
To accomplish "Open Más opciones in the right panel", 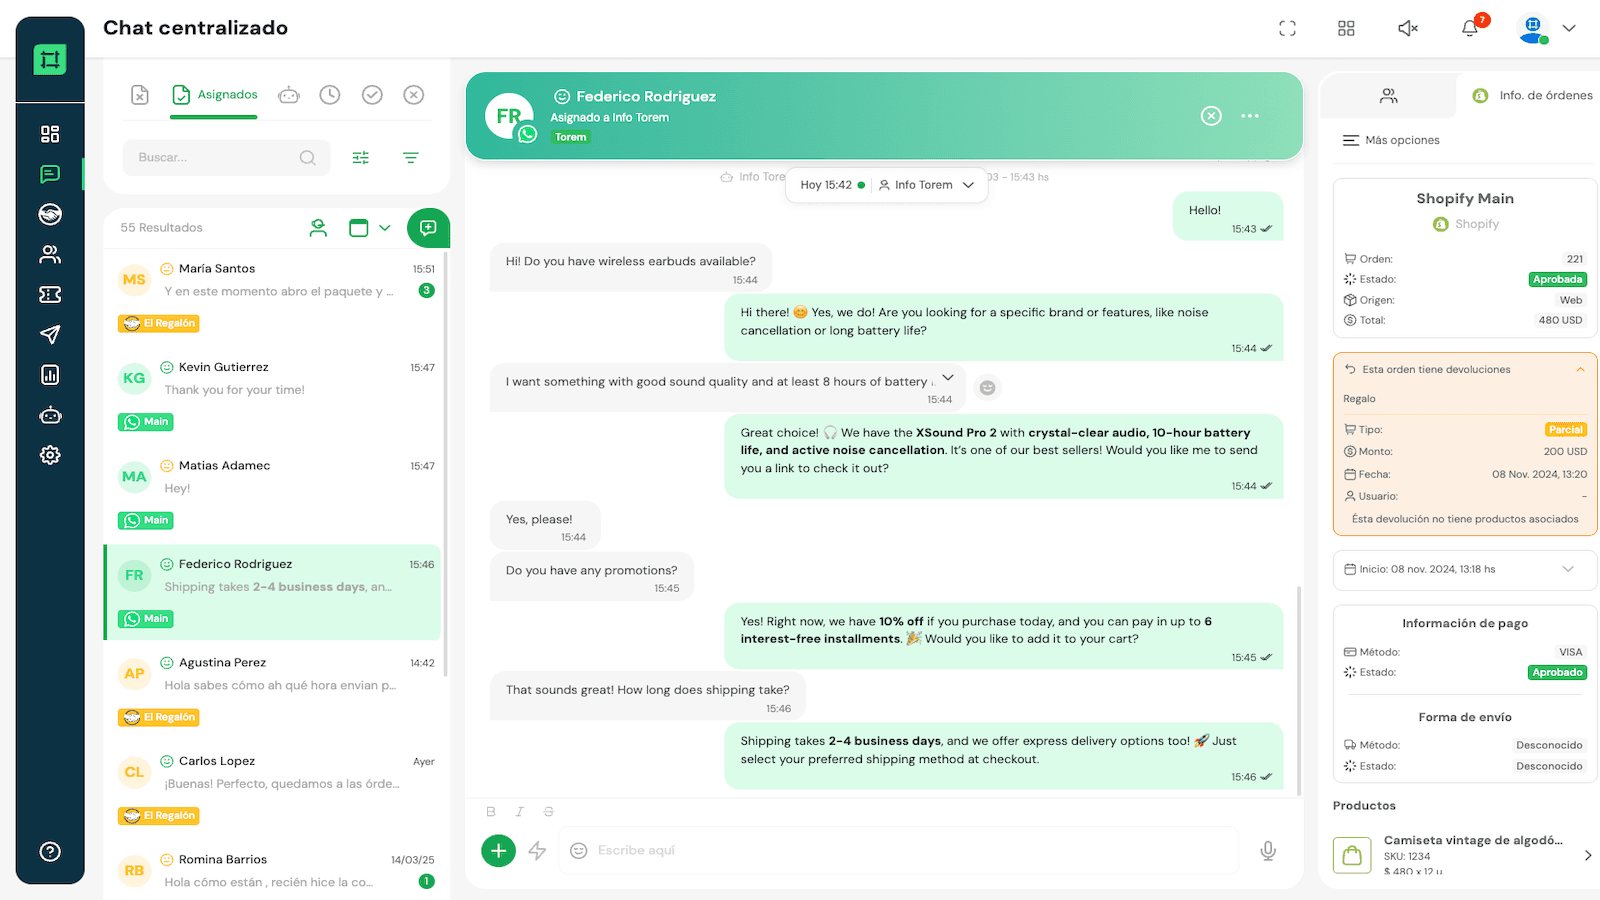I will click(1390, 139).
